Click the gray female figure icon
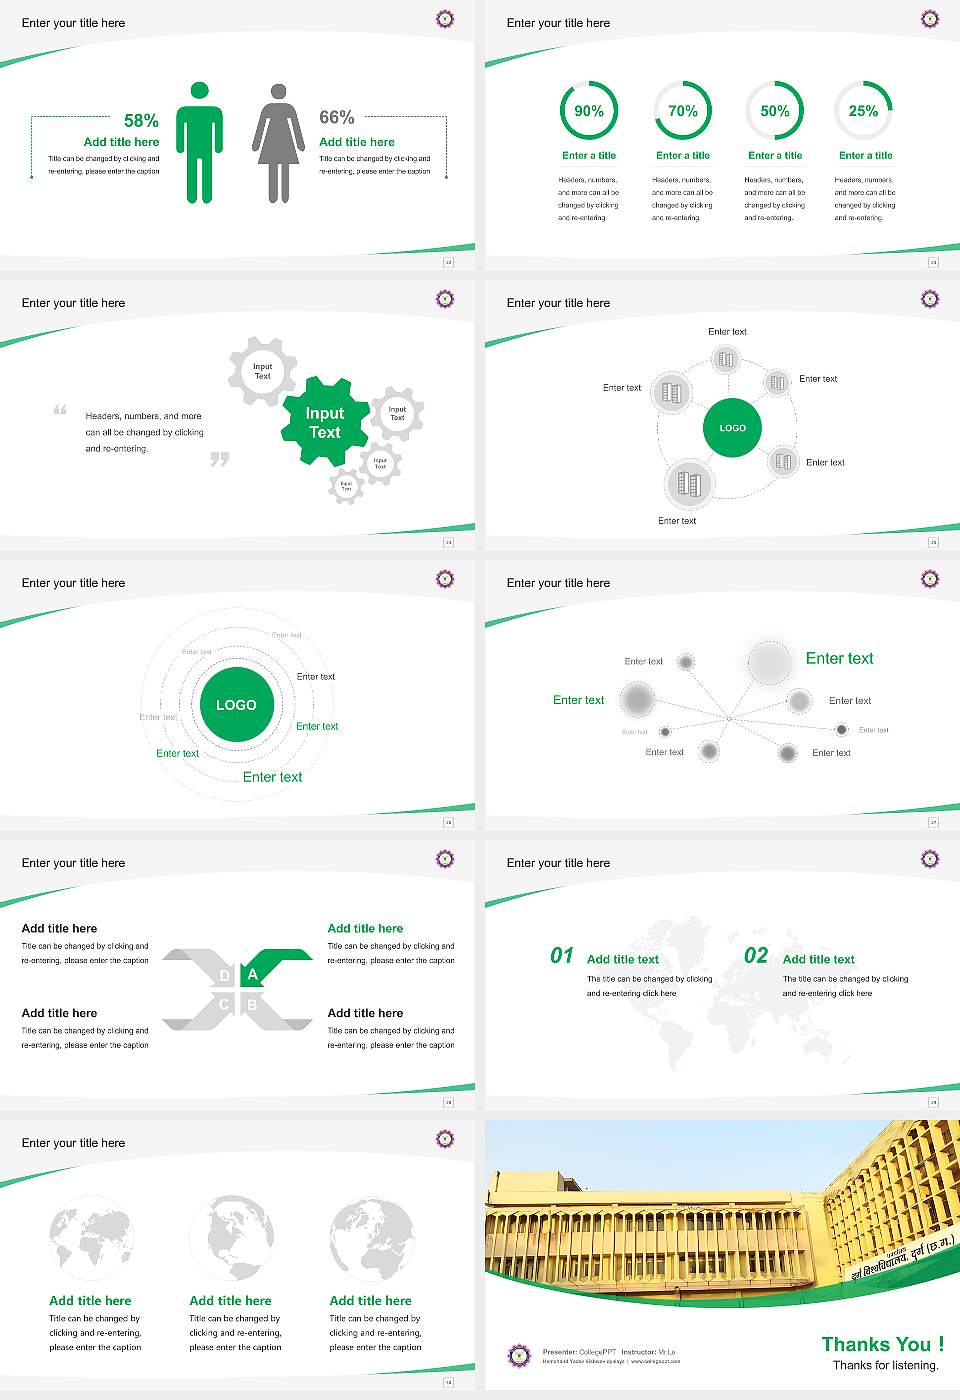The height and width of the screenshot is (1400, 960). [x=278, y=143]
